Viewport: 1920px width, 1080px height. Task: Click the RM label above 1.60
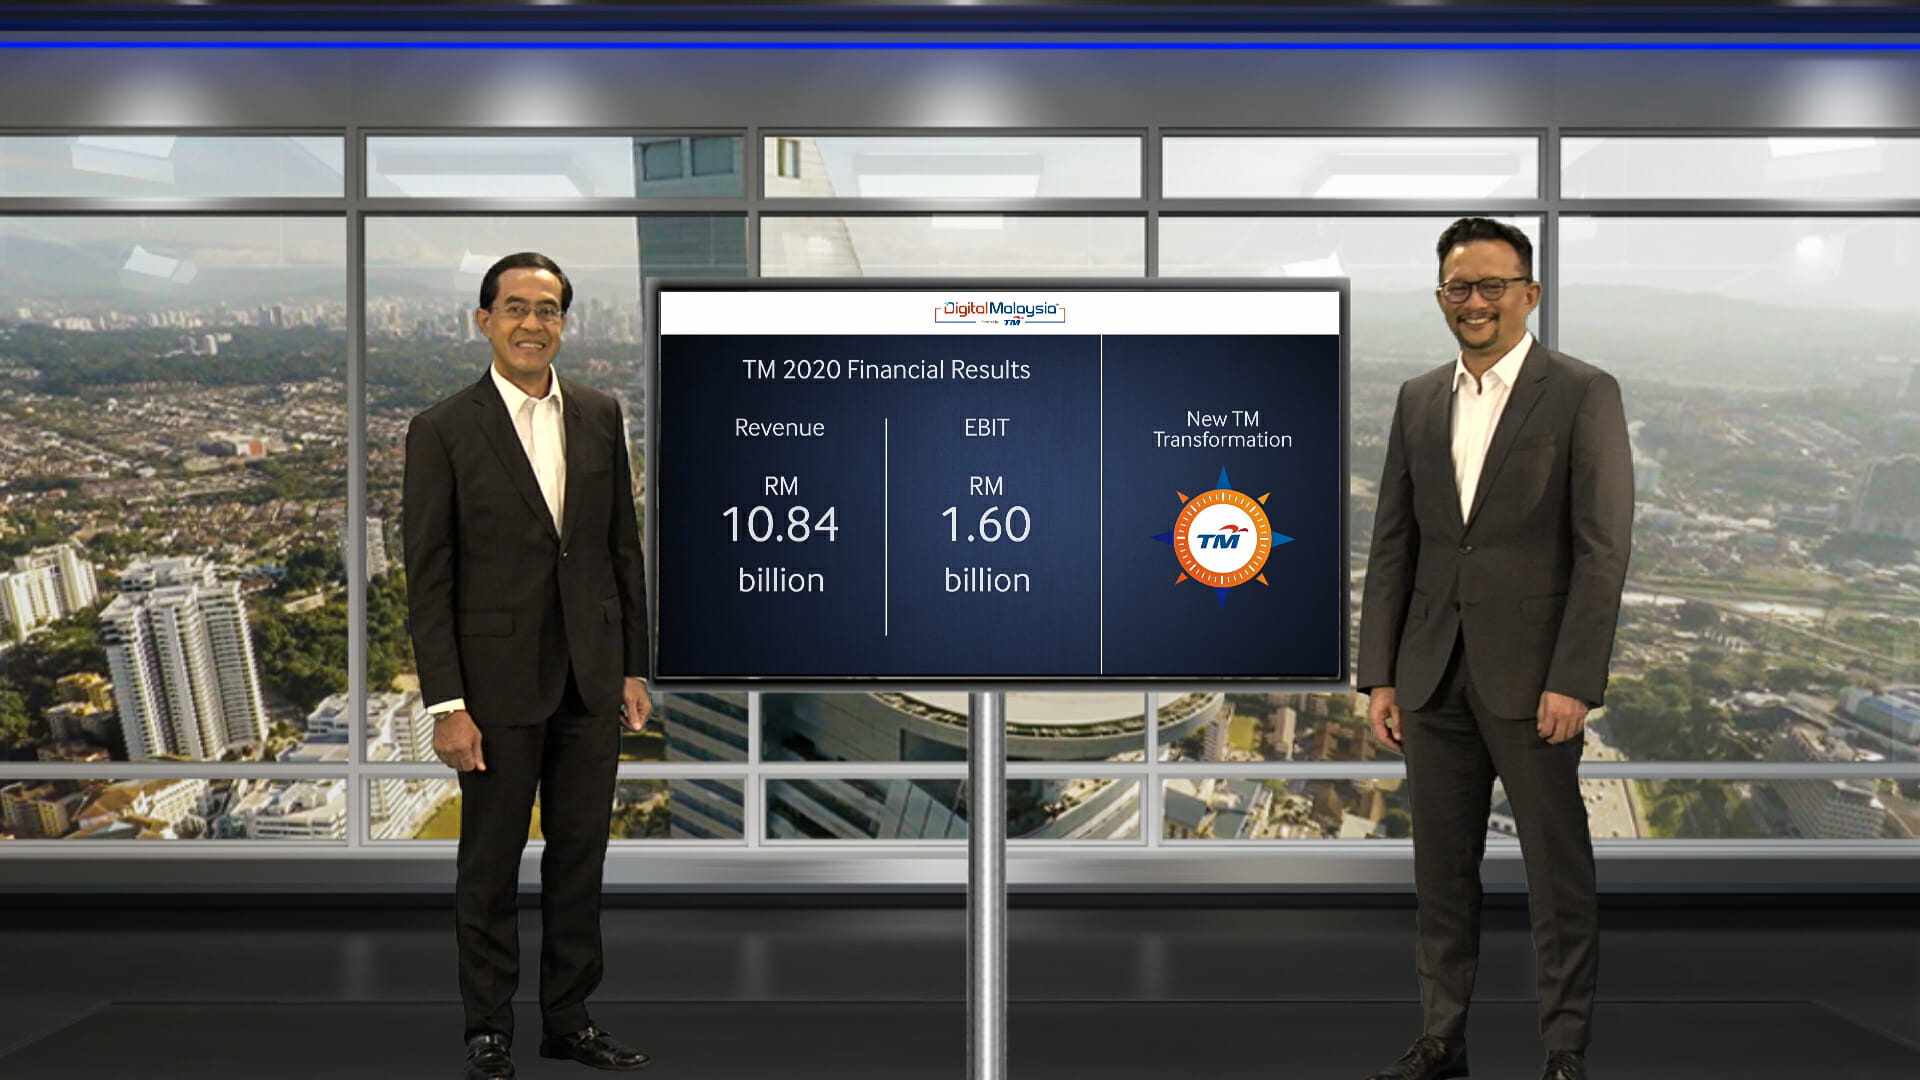(986, 487)
